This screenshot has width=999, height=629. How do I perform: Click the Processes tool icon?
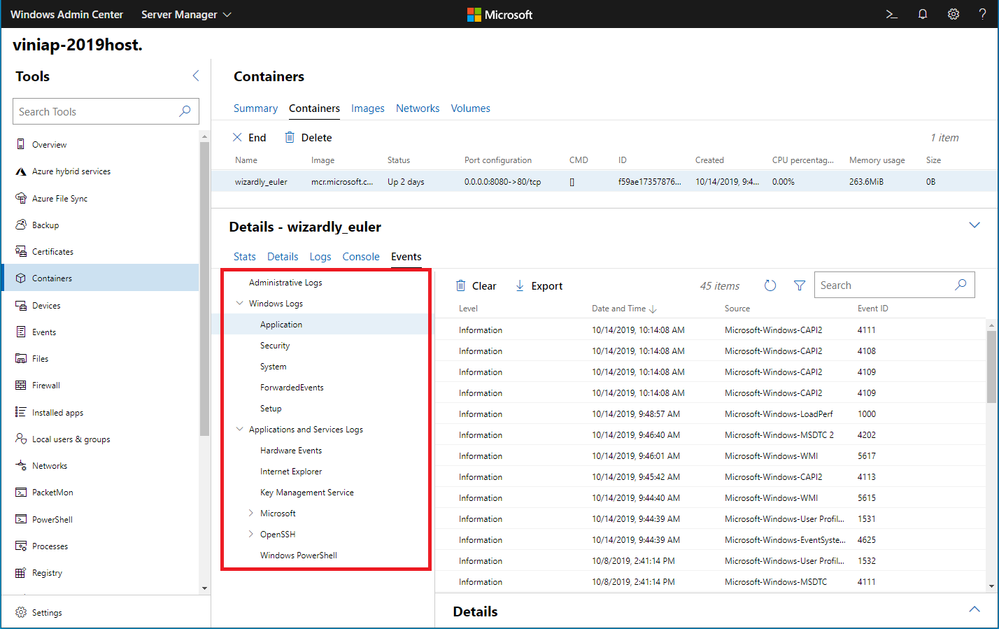pyautogui.click(x=20, y=546)
